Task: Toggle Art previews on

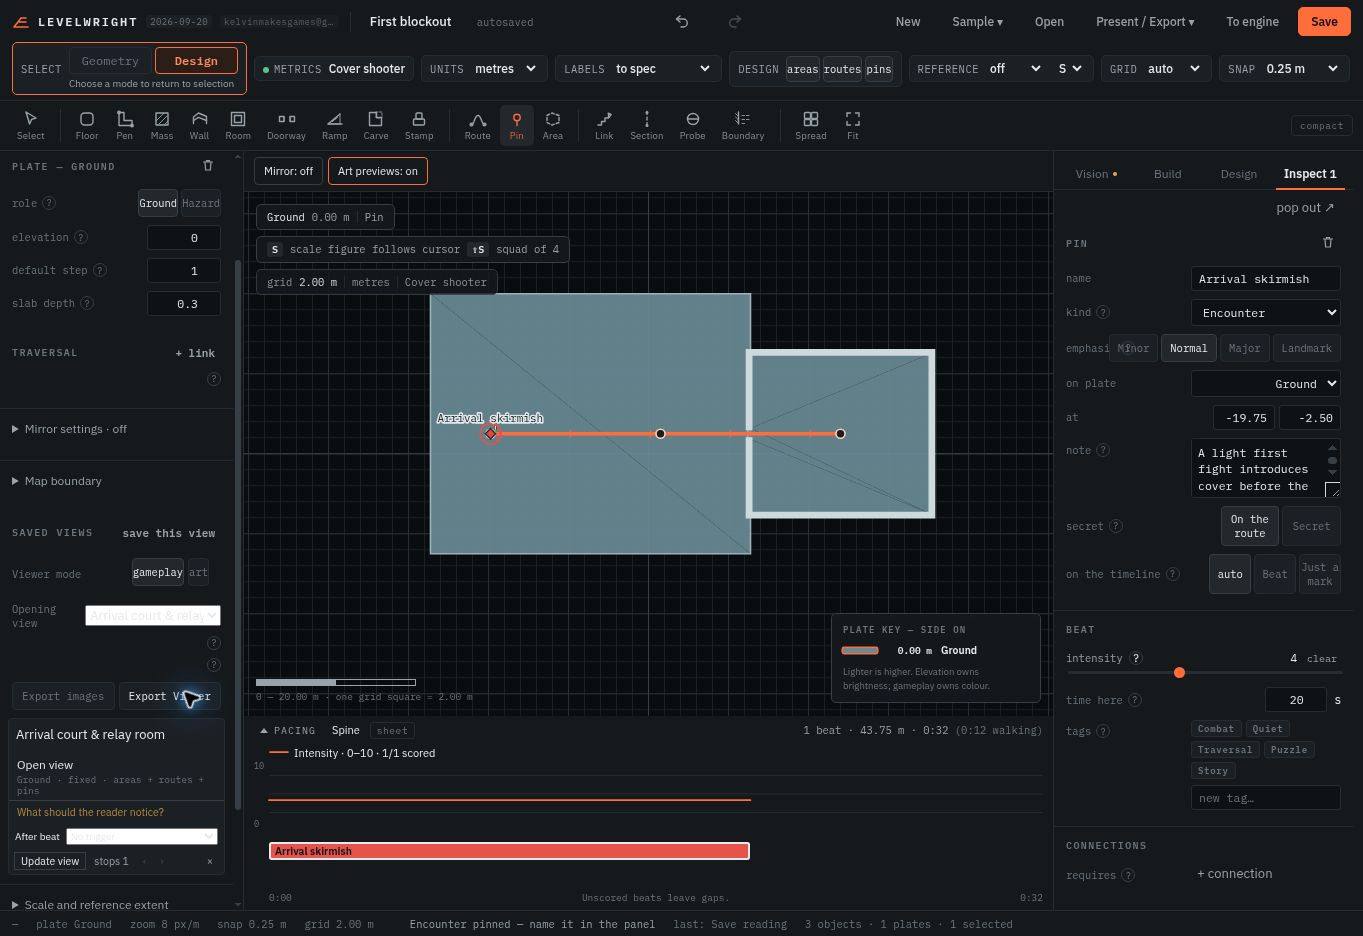Action: pos(378,171)
